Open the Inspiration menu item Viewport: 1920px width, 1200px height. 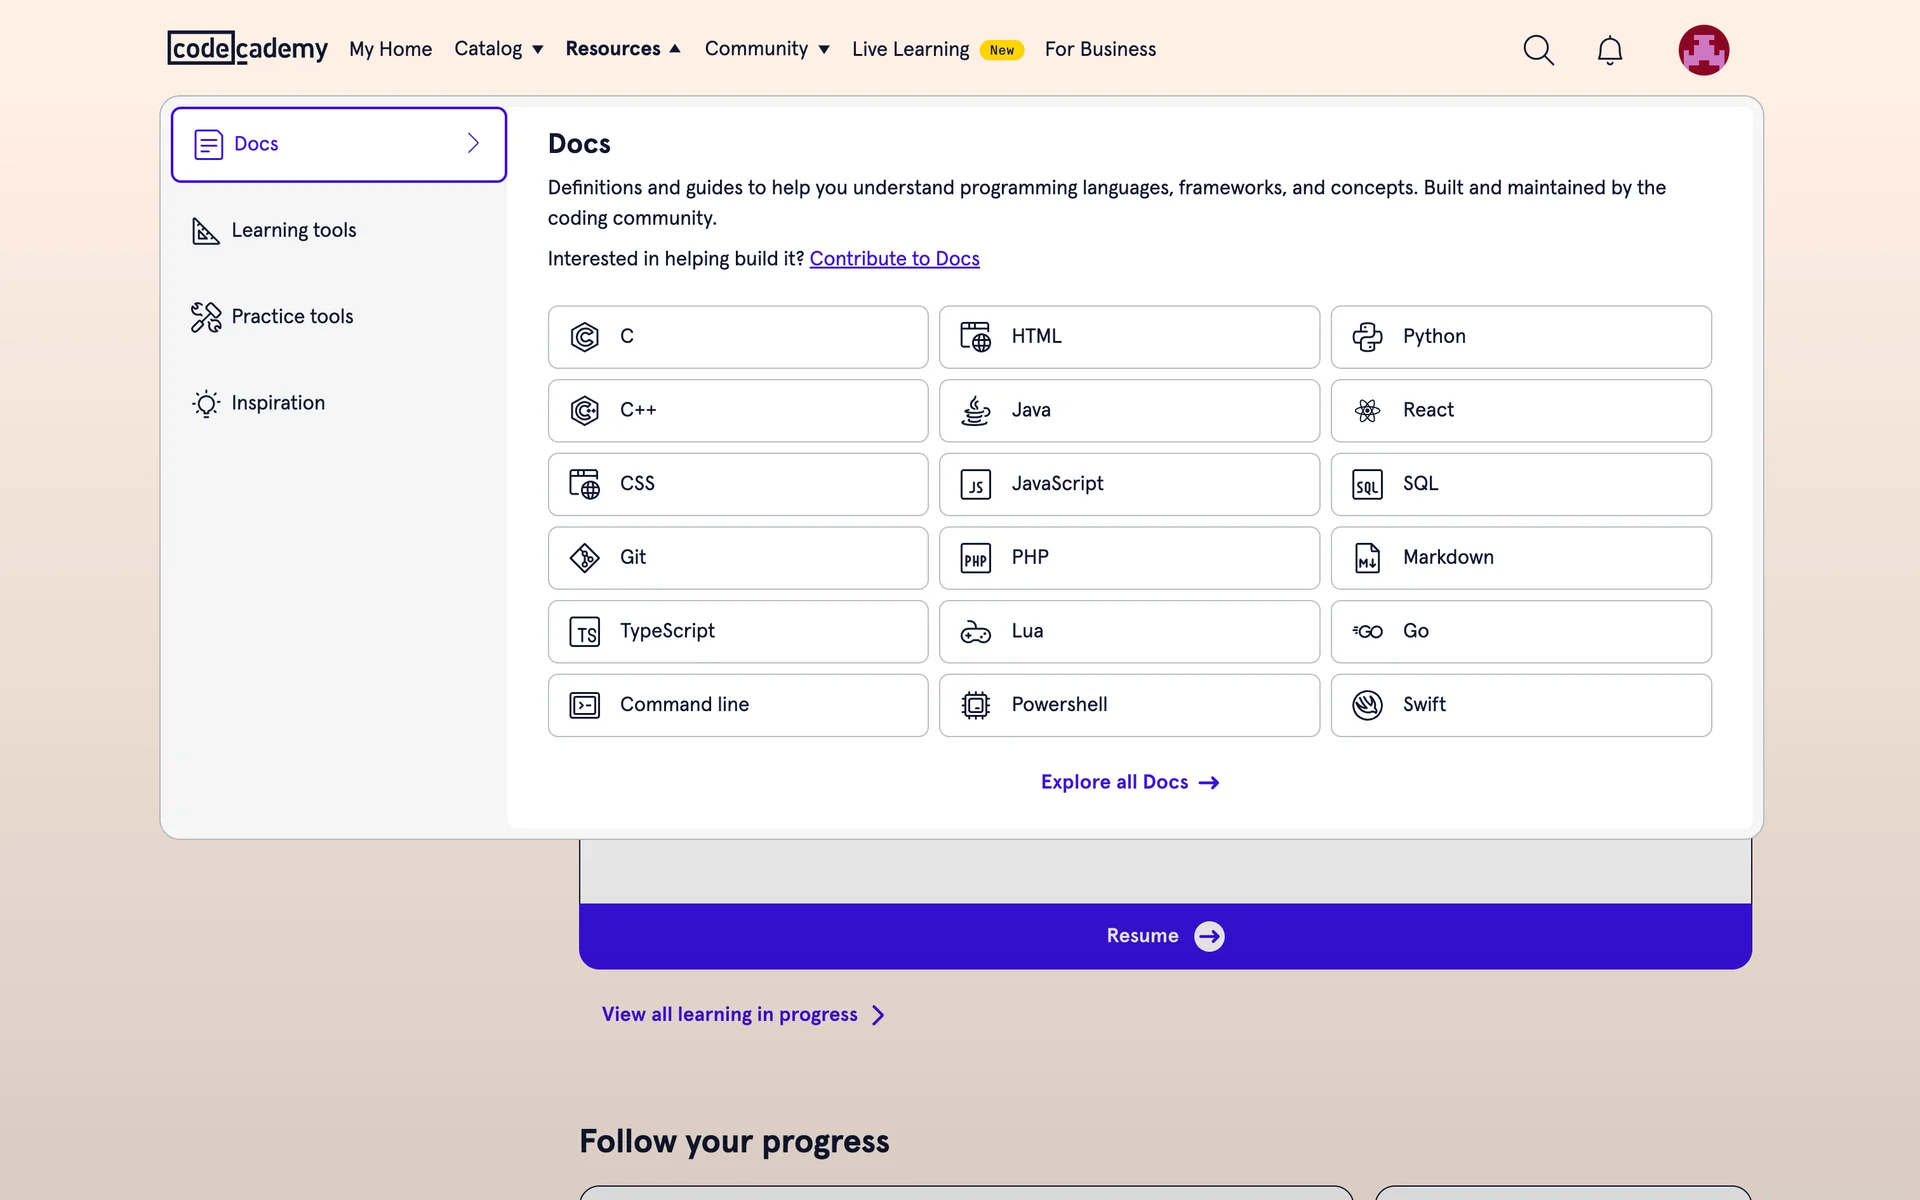coord(278,403)
